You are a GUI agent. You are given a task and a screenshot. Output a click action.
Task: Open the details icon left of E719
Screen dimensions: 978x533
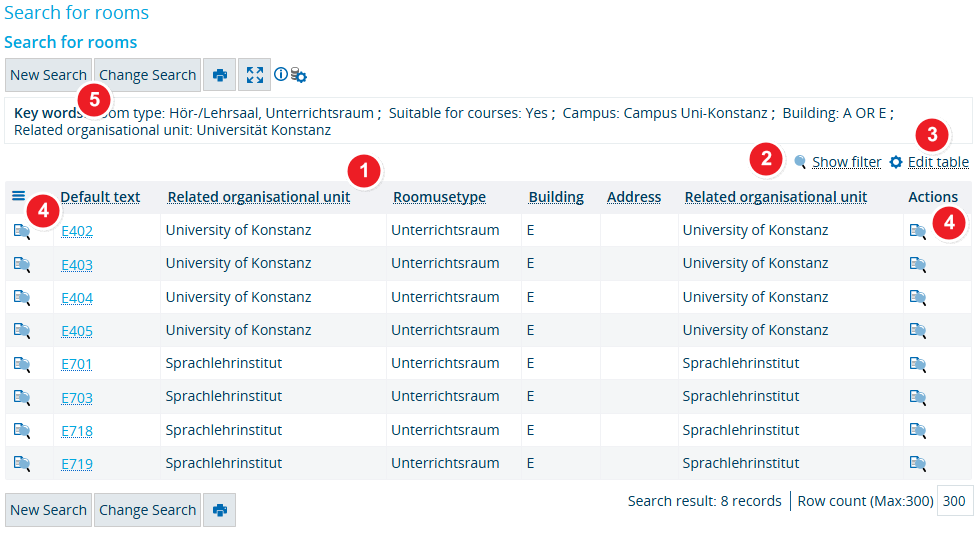coord(22,463)
